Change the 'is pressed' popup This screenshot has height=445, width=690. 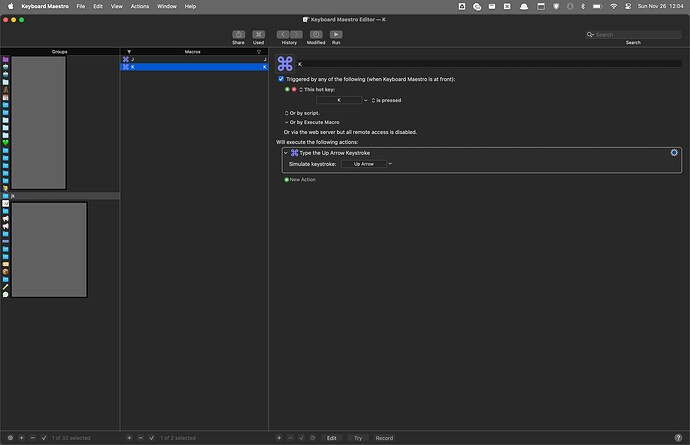coord(386,100)
